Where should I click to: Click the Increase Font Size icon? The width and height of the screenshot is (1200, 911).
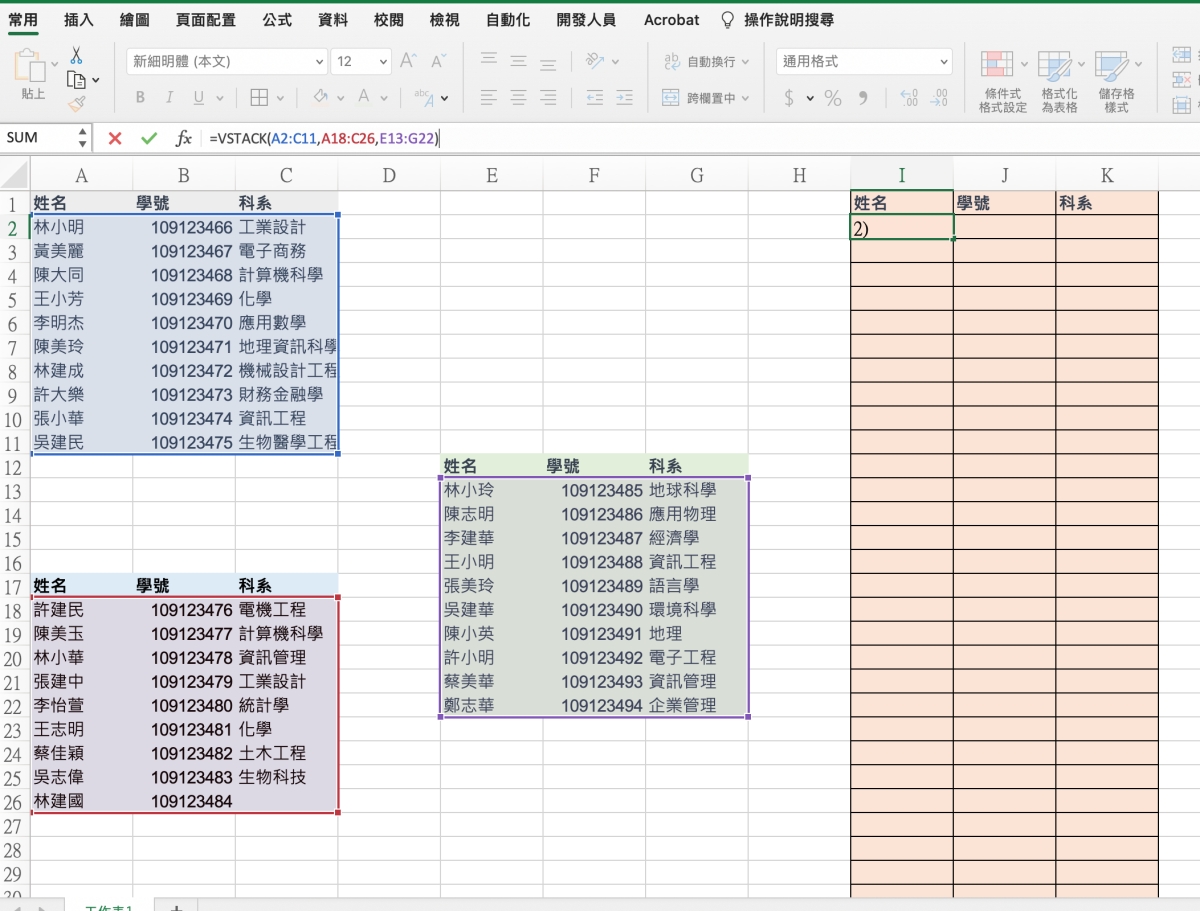click(407, 61)
